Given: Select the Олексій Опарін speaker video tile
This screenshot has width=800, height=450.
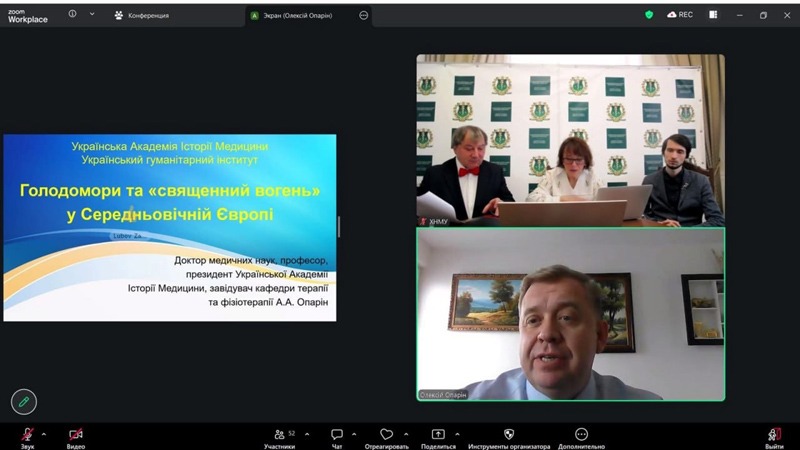Looking at the screenshot, I should coord(570,314).
